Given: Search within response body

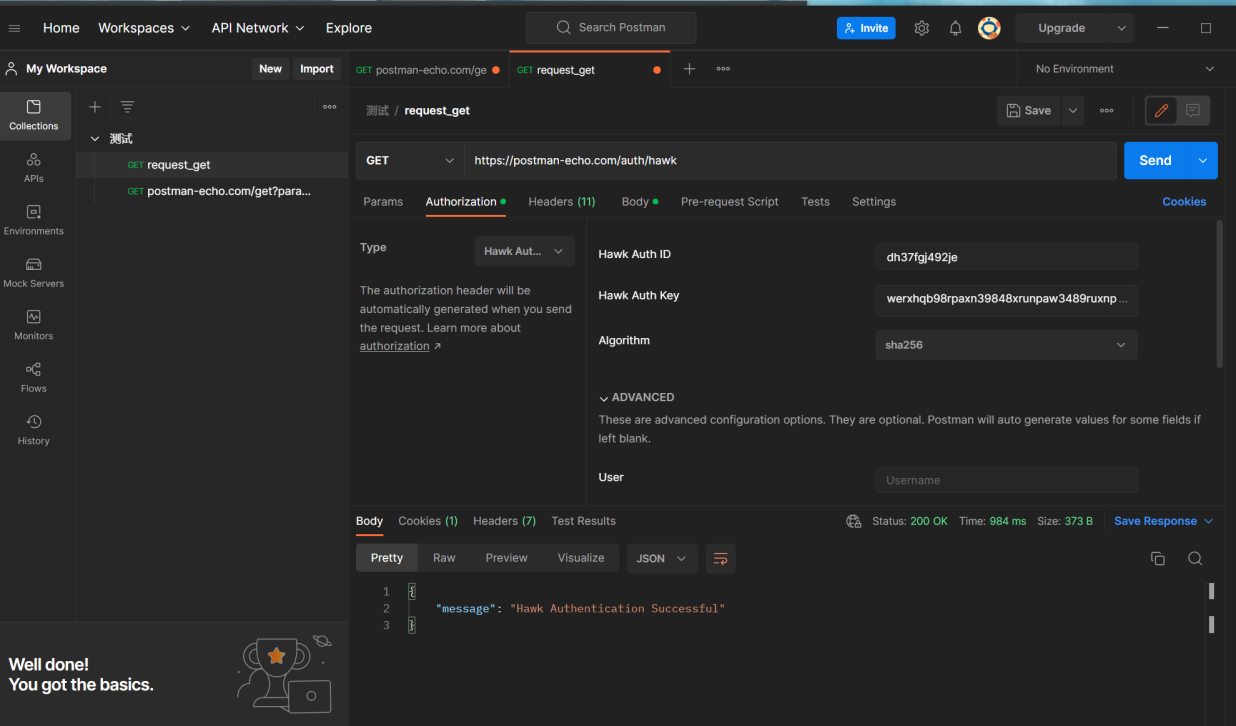Looking at the screenshot, I should [x=1195, y=558].
